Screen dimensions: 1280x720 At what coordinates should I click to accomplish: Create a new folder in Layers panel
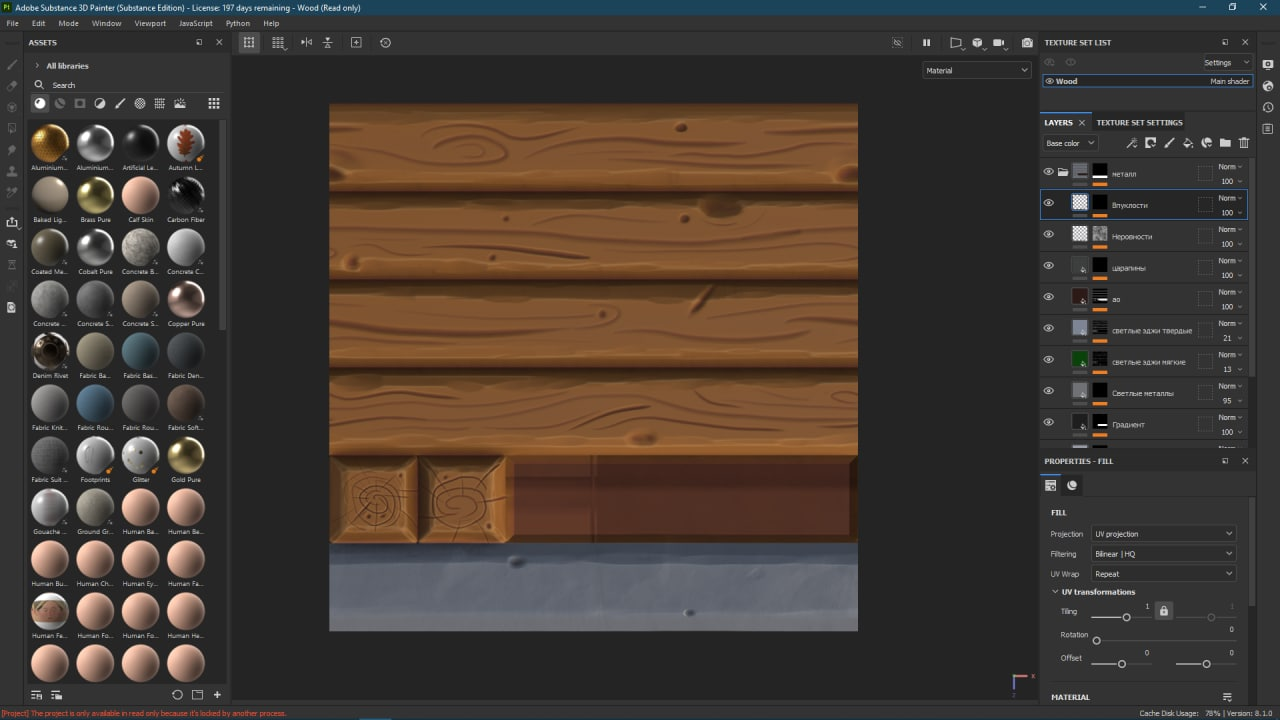[x=1225, y=143]
